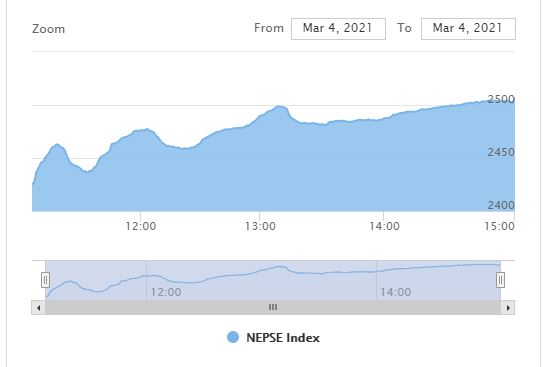Click the 2400 y-axis label
549x367 pixels.
[x=501, y=205]
